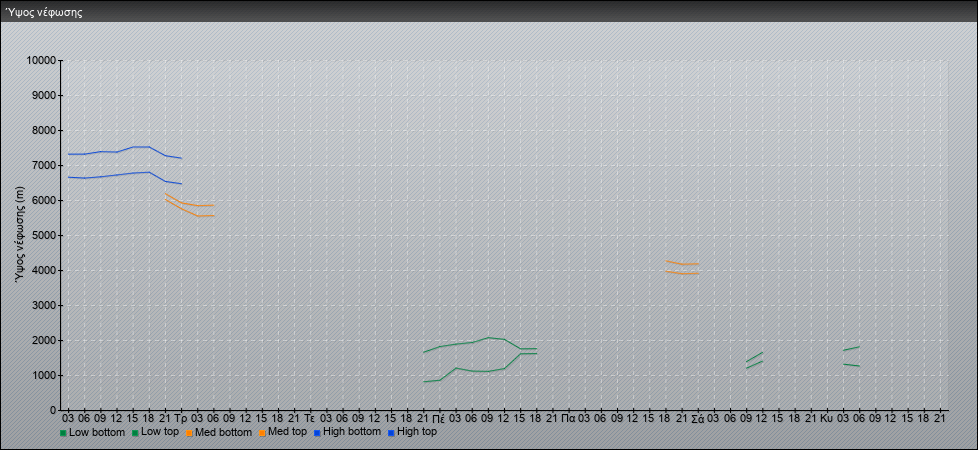Click the 9000 y-axis label

[44, 95]
